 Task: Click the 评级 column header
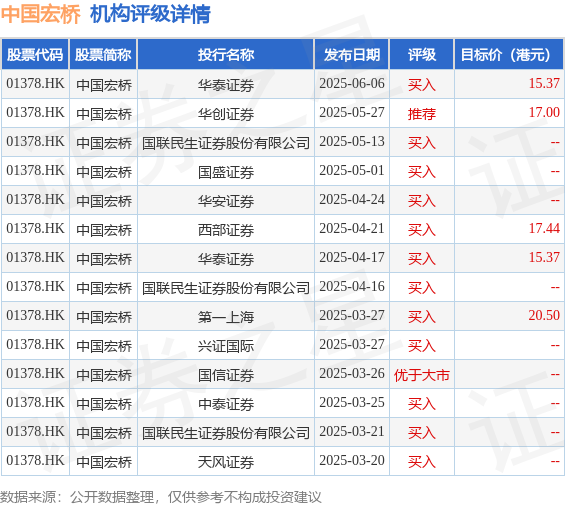(x=422, y=54)
